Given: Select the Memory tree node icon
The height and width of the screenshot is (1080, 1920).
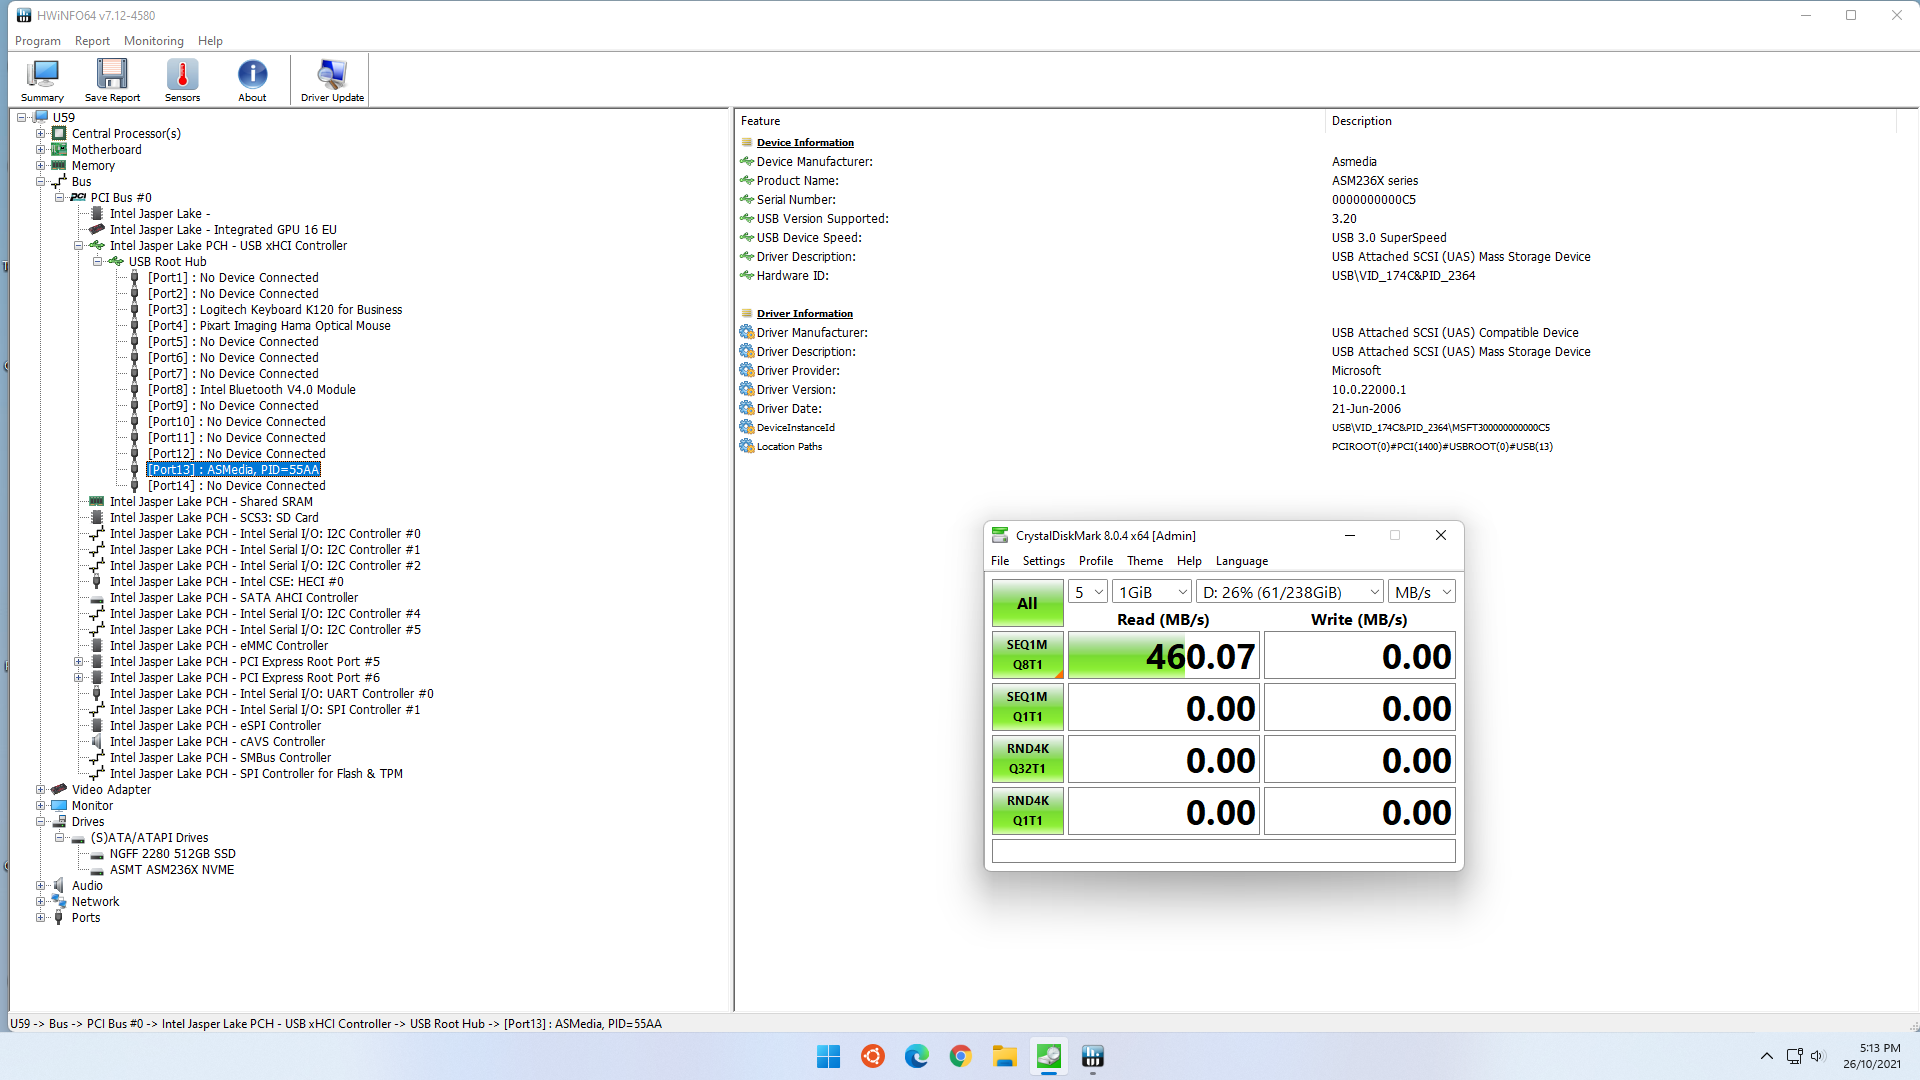Looking at the screenshot, I should [59, 165].
